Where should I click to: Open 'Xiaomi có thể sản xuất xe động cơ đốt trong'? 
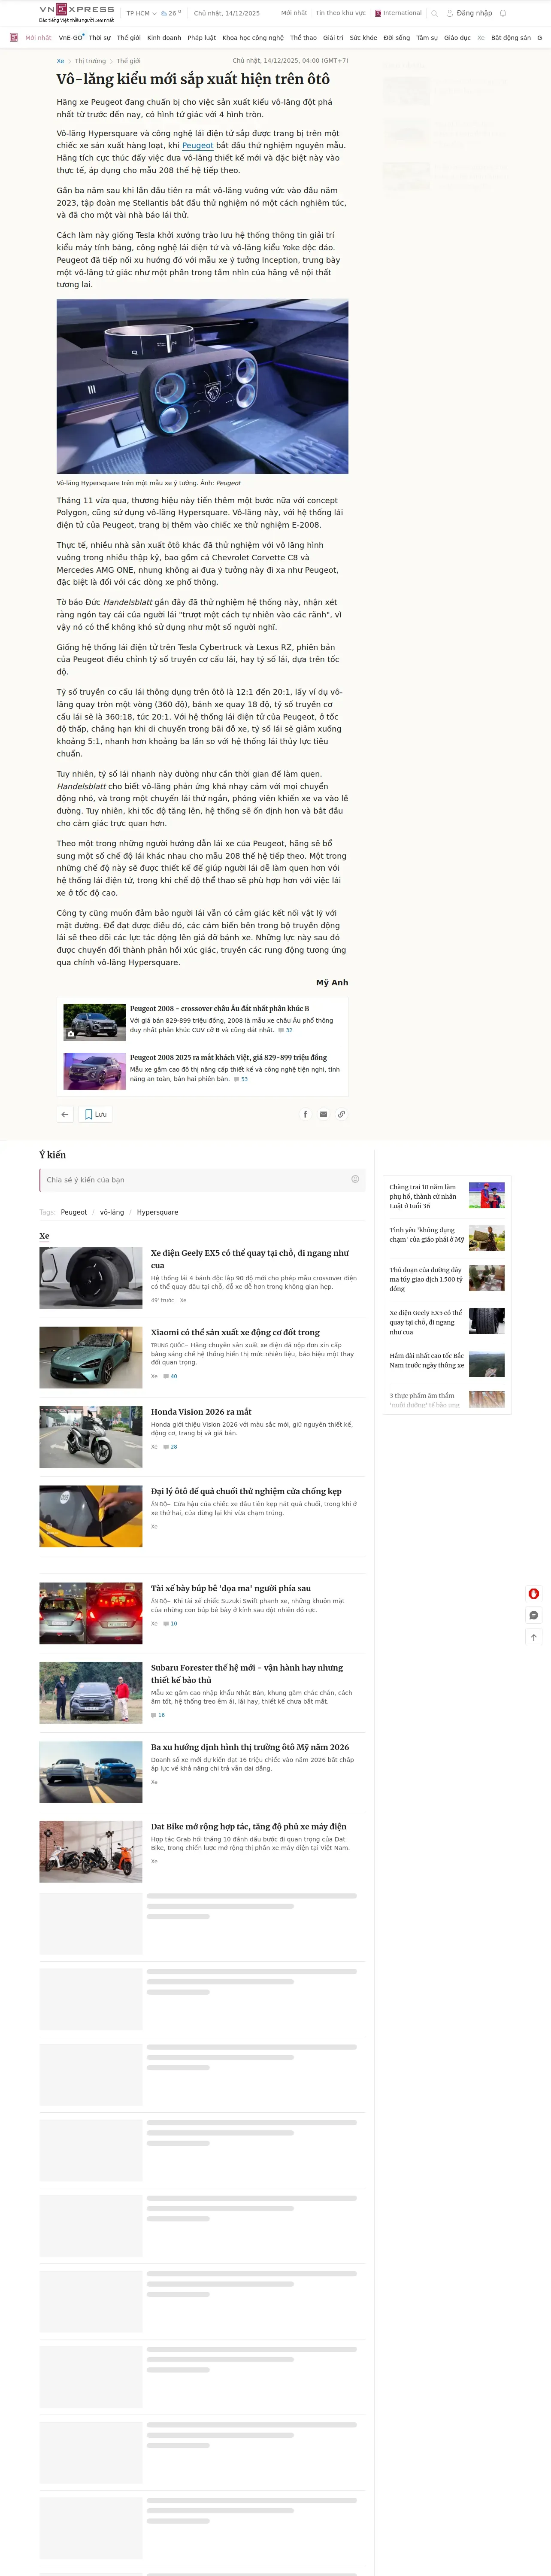coord(235,1332)
